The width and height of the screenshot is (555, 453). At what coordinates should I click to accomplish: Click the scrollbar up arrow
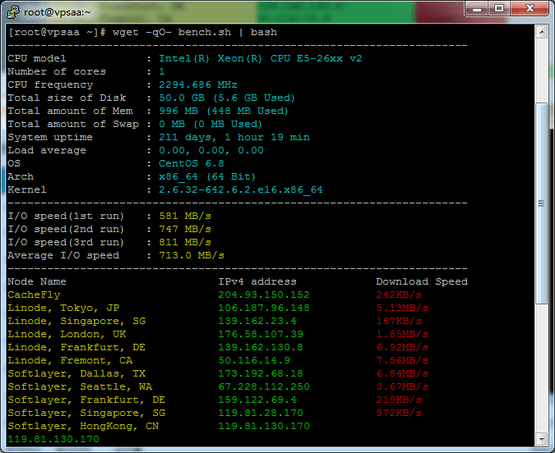tap(542, 33)
